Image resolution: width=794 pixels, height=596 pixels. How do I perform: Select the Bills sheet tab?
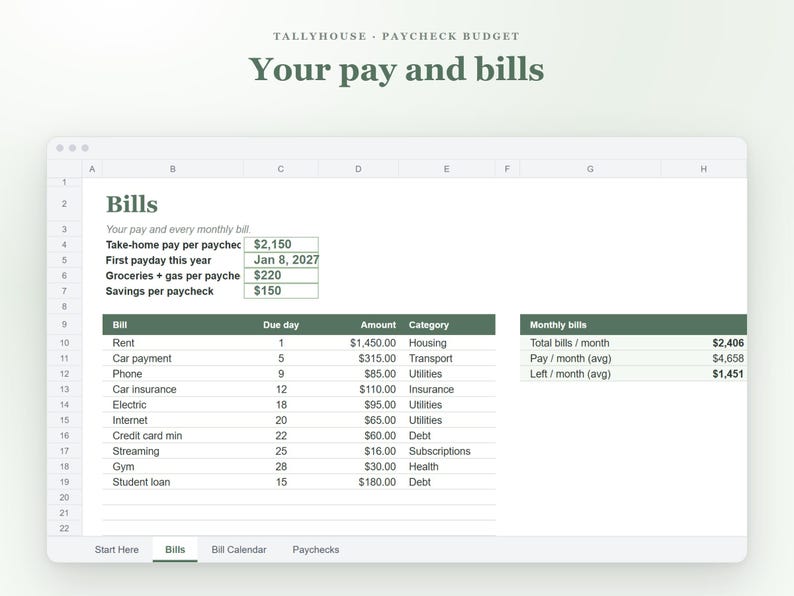coord(175,549)
